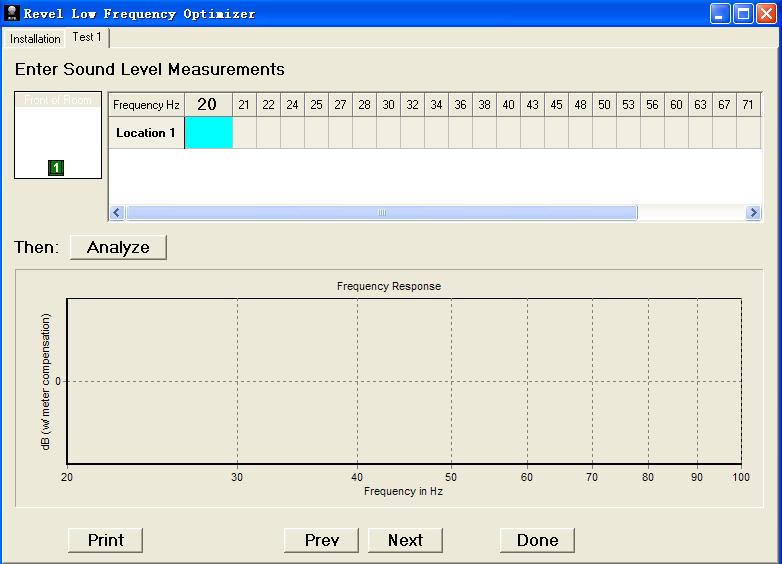The height and width of the screenshot is (564, 782).
Task: Click the Revel application icon in the title bar
Action: pyautogui.click(x=11, y=13)
